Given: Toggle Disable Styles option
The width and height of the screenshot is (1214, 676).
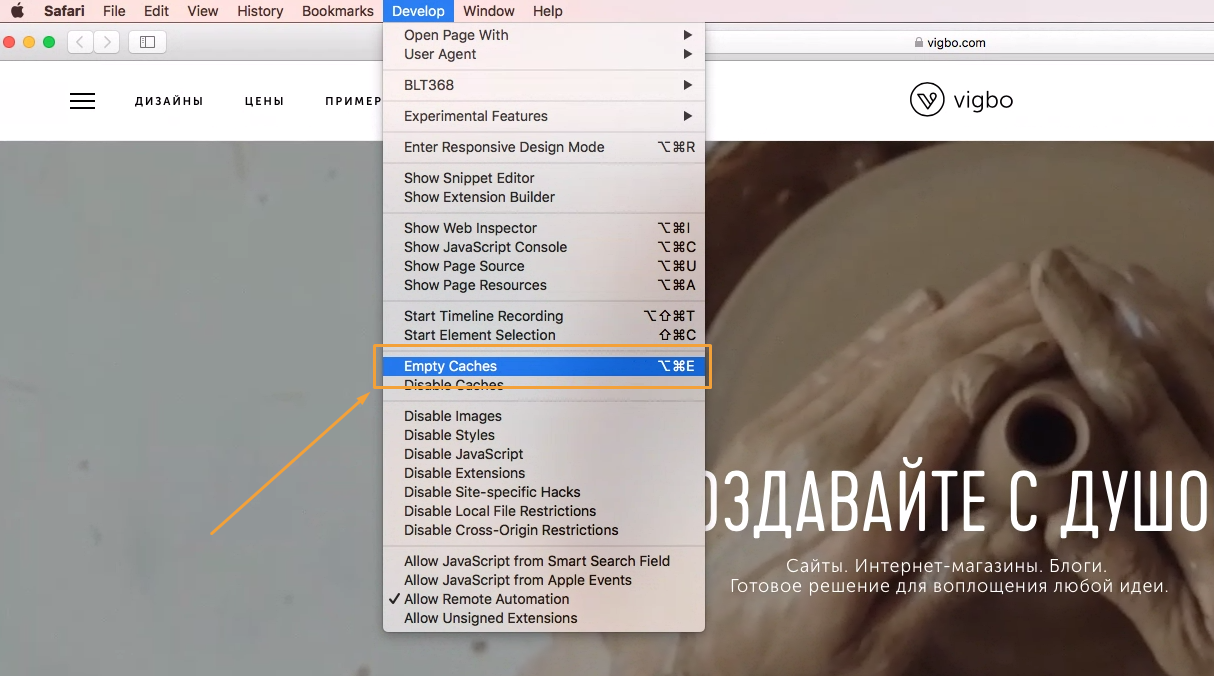Looking at the screenshot, I should [544, 435].
